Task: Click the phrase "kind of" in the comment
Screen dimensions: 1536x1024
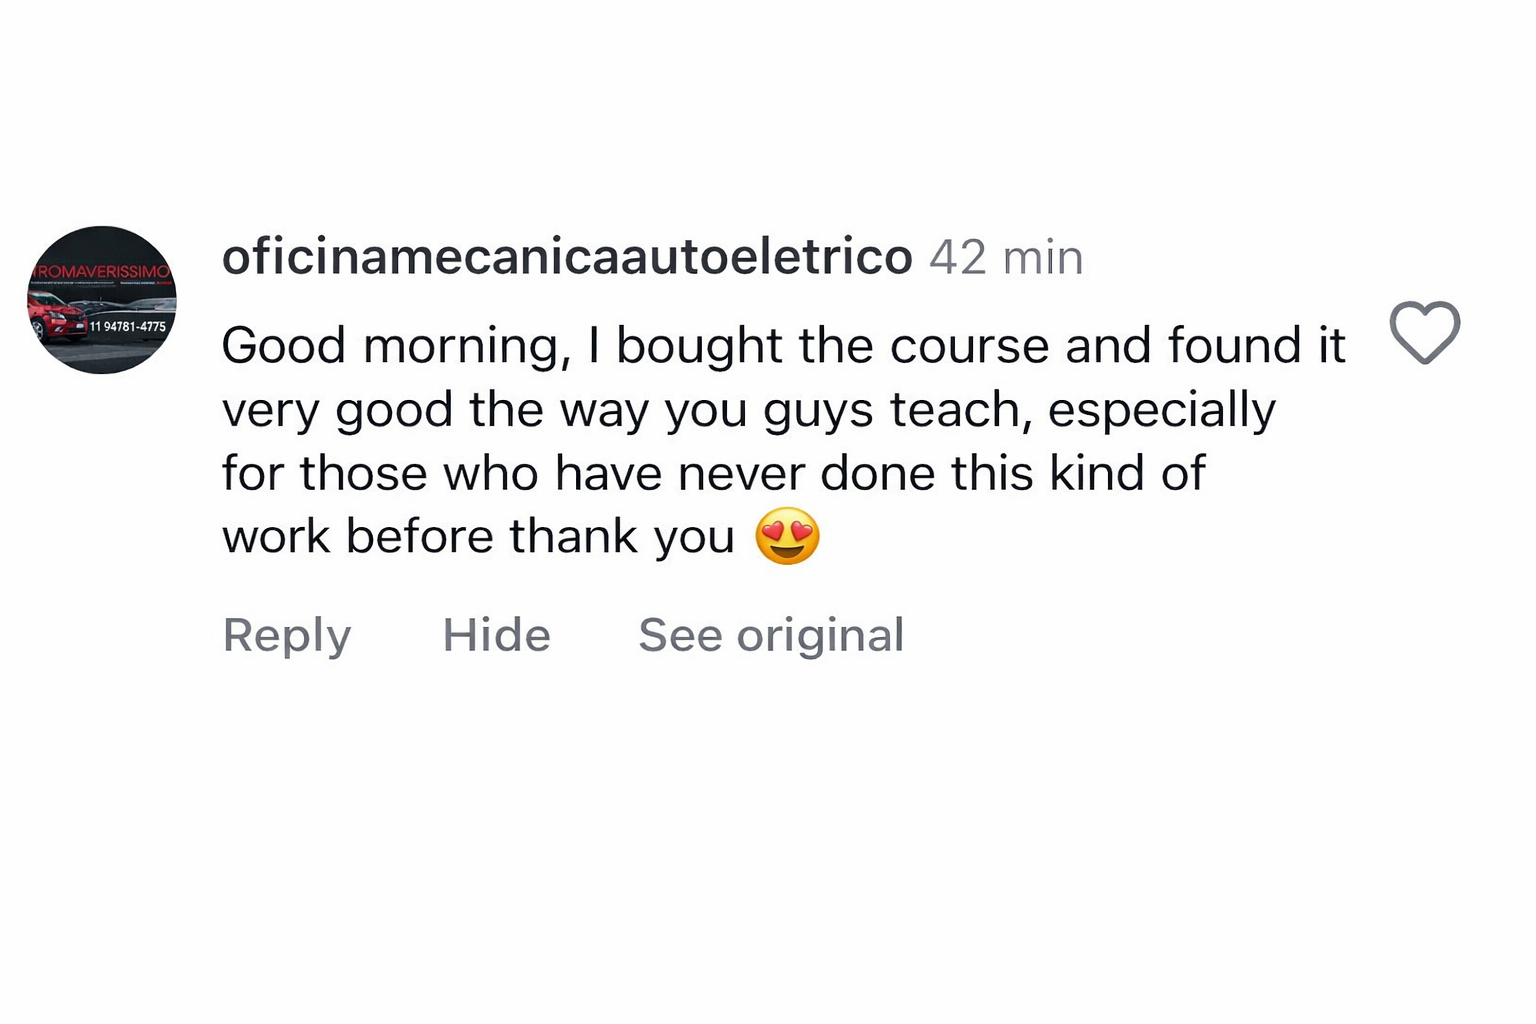Action: 1127,473
